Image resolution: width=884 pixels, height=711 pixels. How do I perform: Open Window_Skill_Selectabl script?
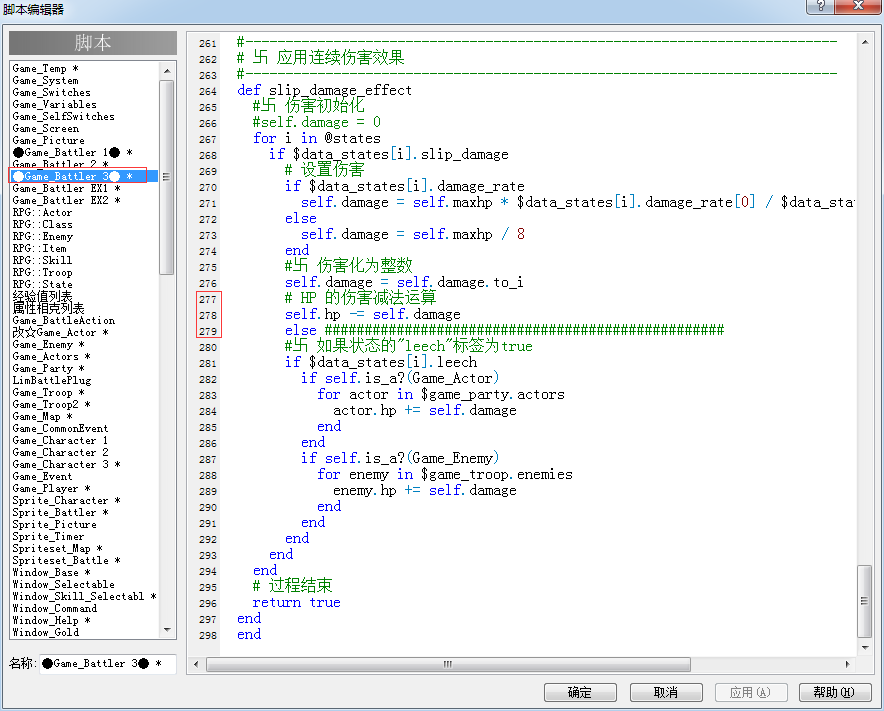pos(85,597)
